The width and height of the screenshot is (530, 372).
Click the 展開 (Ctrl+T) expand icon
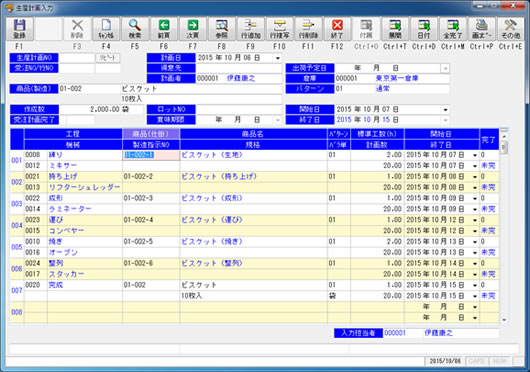click(x=395, y=29)
